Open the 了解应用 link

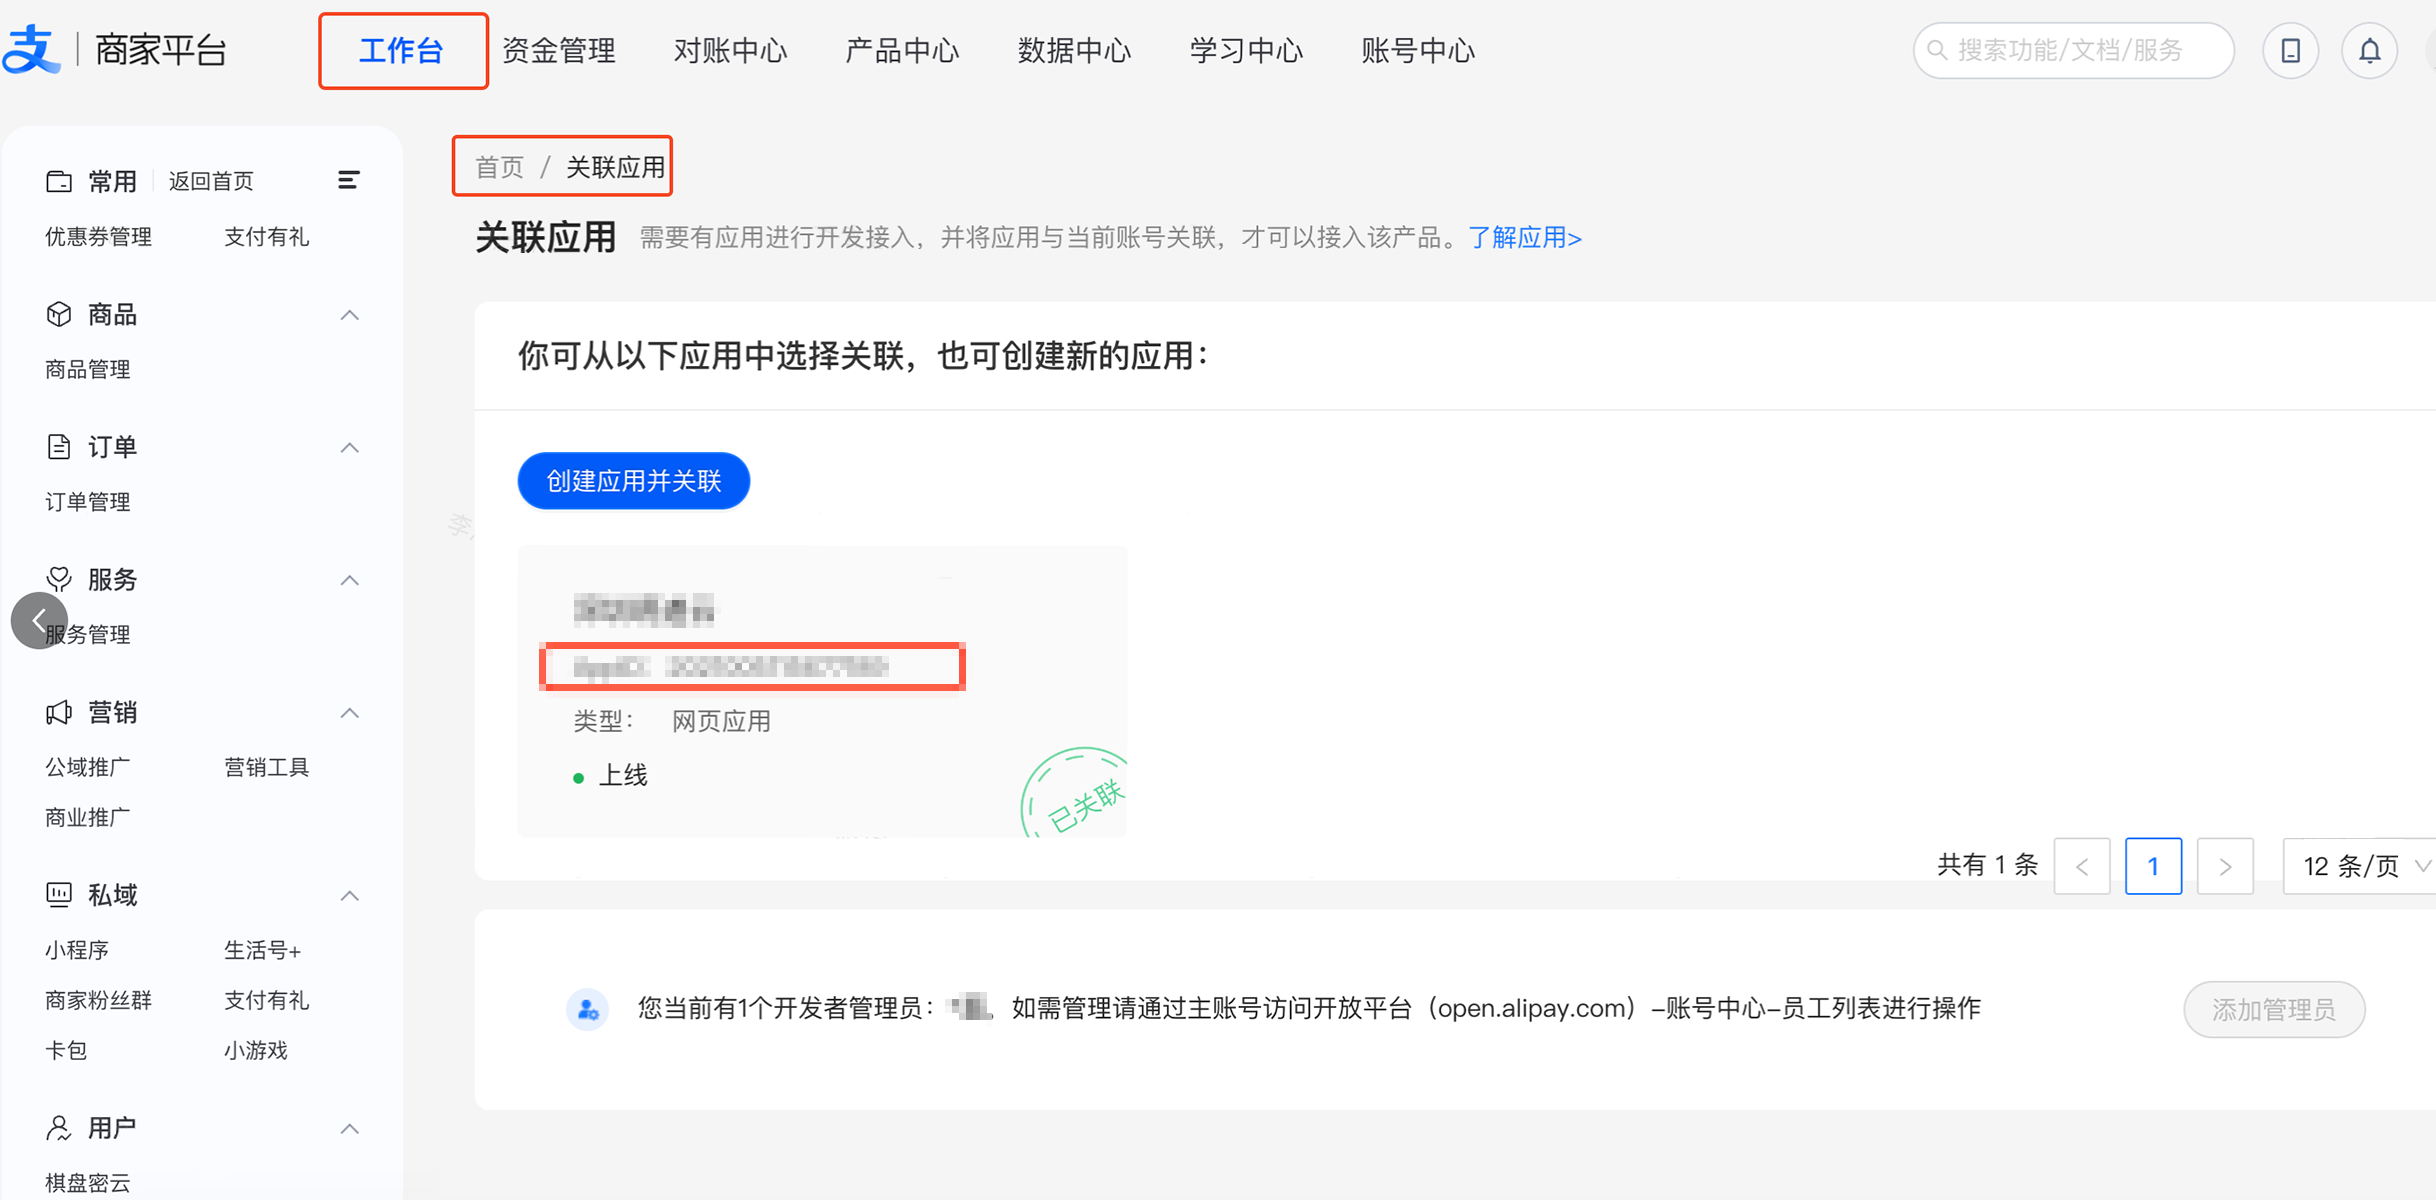[x=1524, y=238]
